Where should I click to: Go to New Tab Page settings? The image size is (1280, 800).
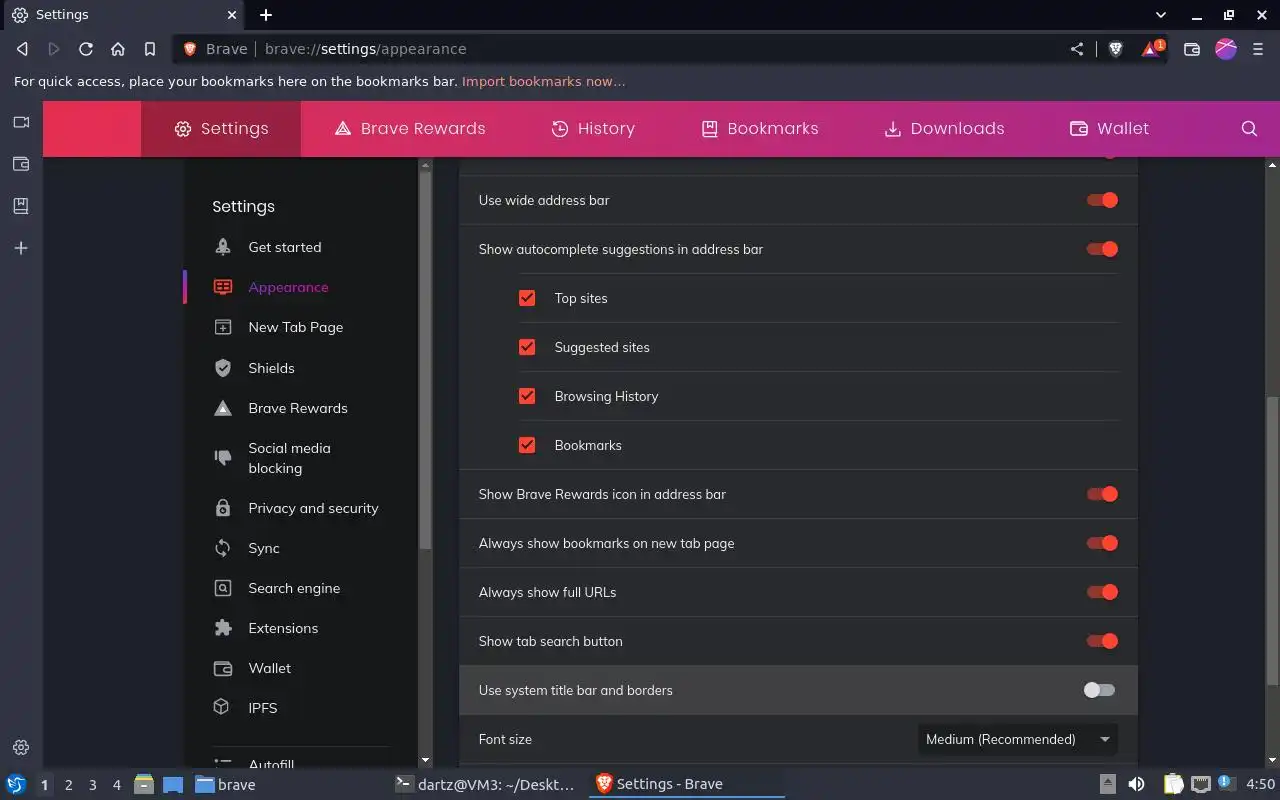296,327
